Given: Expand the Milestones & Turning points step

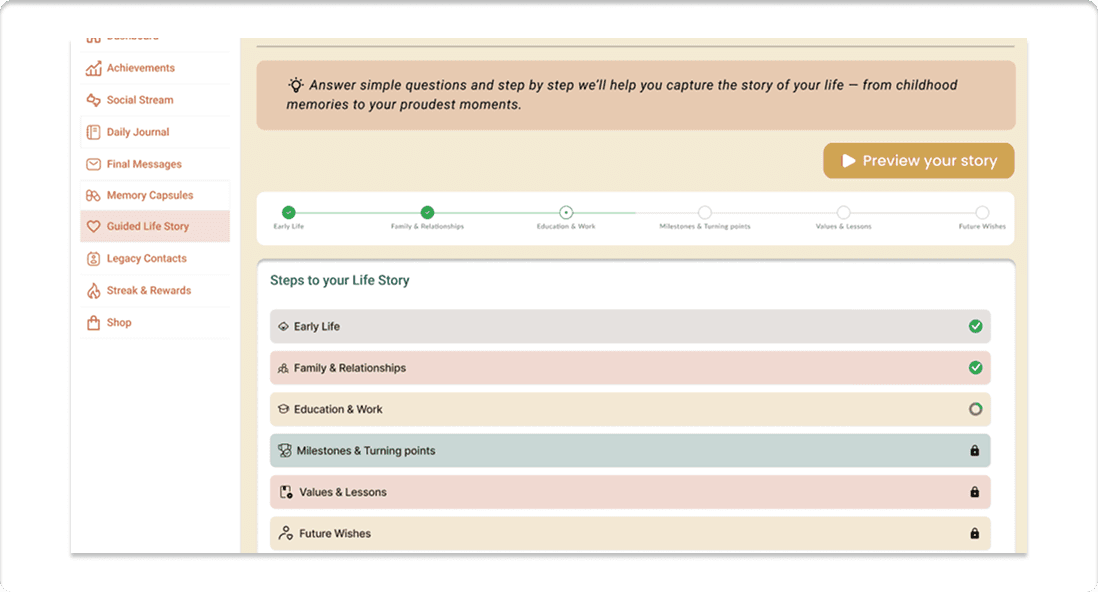Looking at the screenshot, I should pos(629,450).
